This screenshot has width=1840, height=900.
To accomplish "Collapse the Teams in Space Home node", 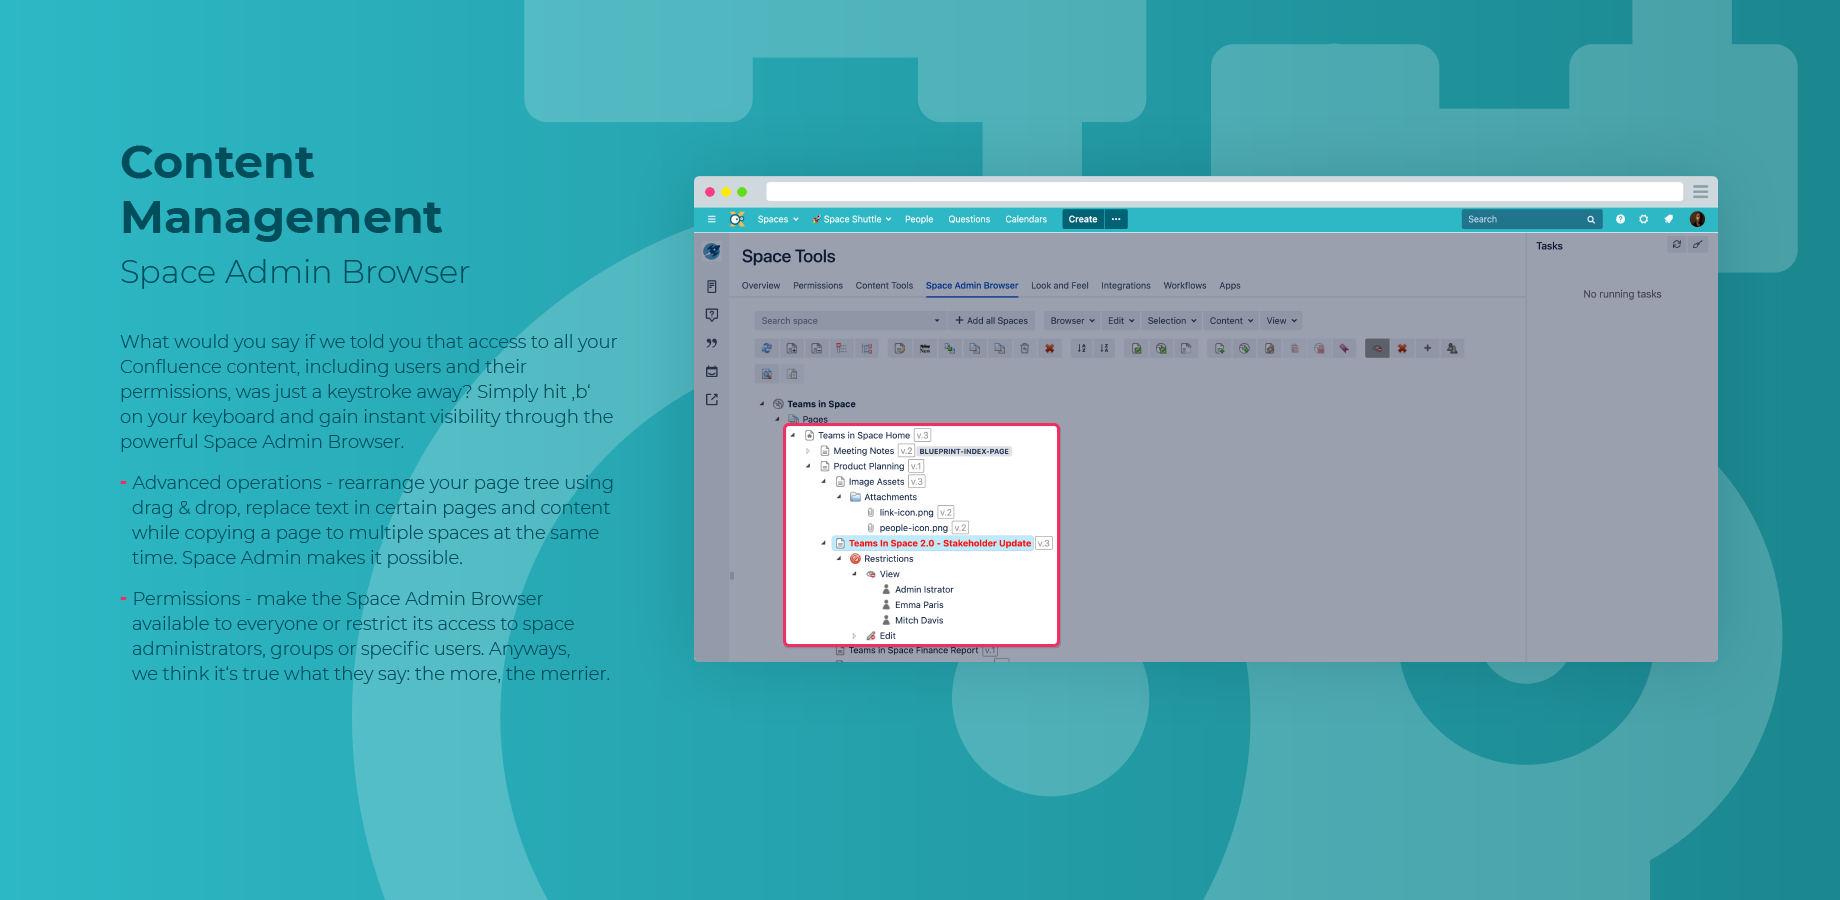I will [793, 435].
